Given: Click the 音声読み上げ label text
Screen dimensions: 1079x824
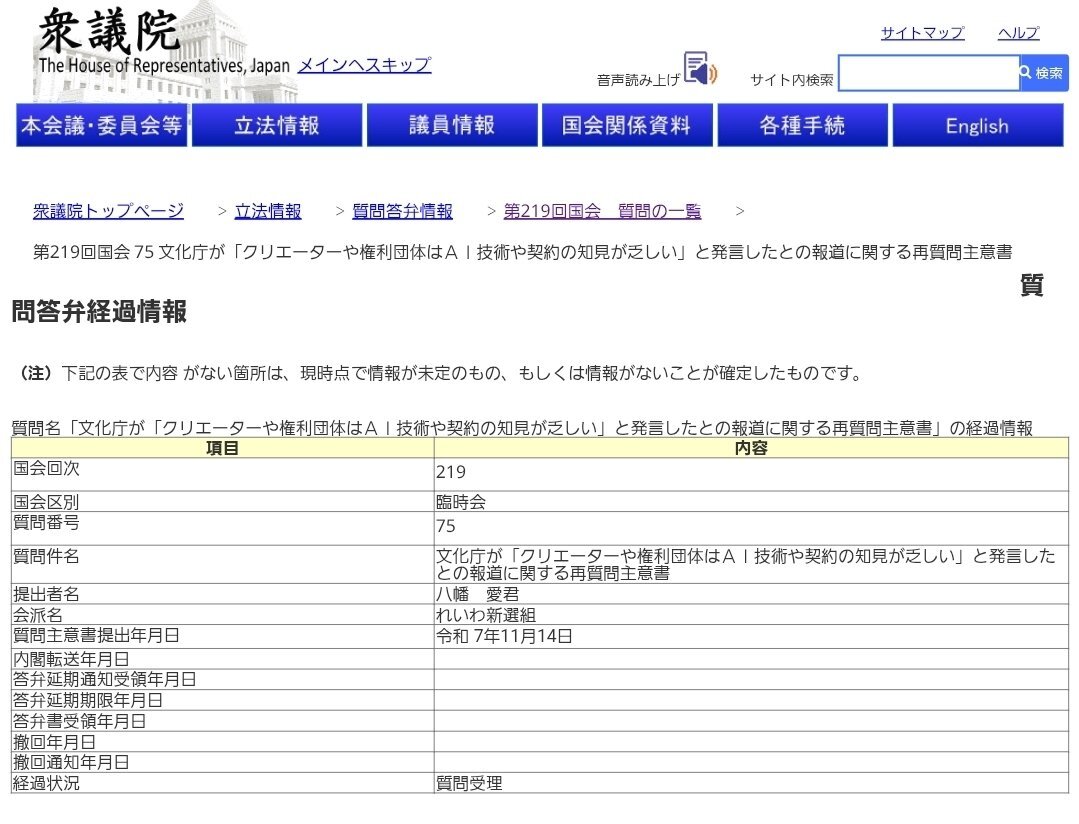Looking at the screenshot, I should [x=638, y=80].
